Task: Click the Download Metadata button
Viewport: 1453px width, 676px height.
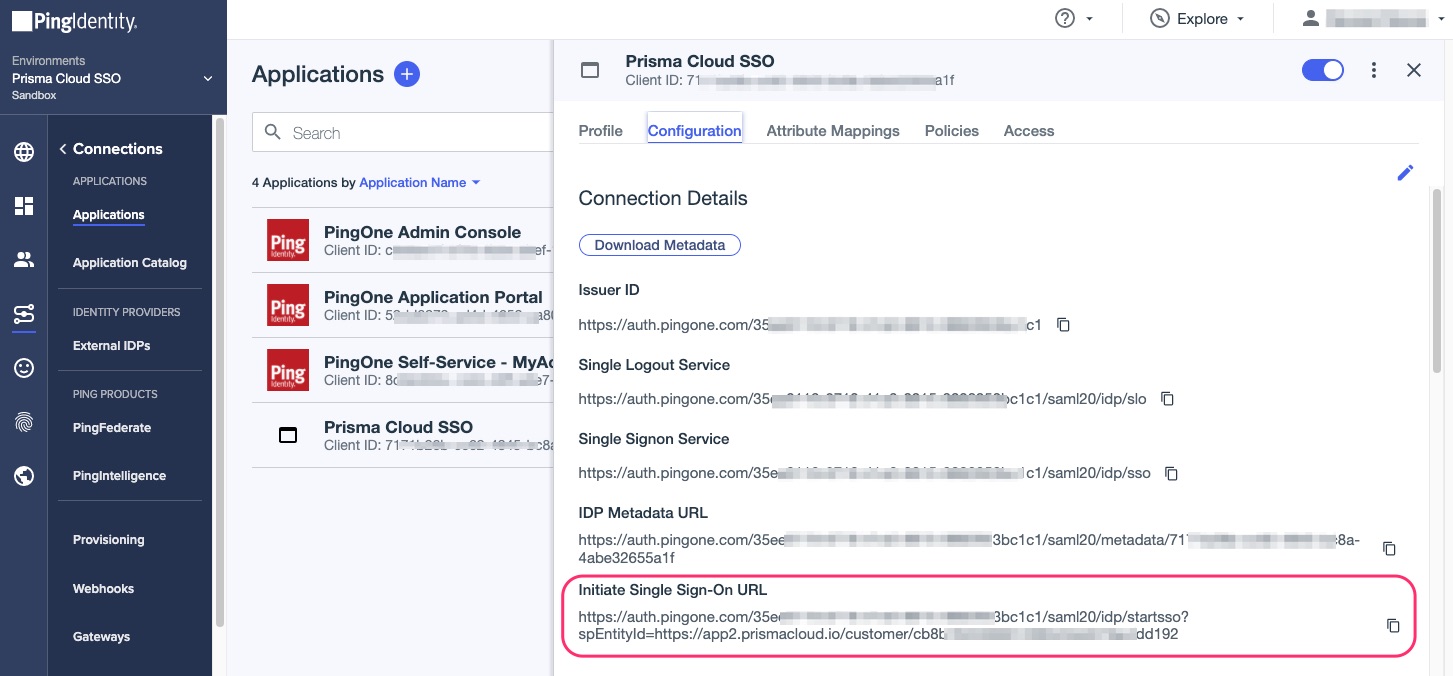Action: [x=659, y=245]
